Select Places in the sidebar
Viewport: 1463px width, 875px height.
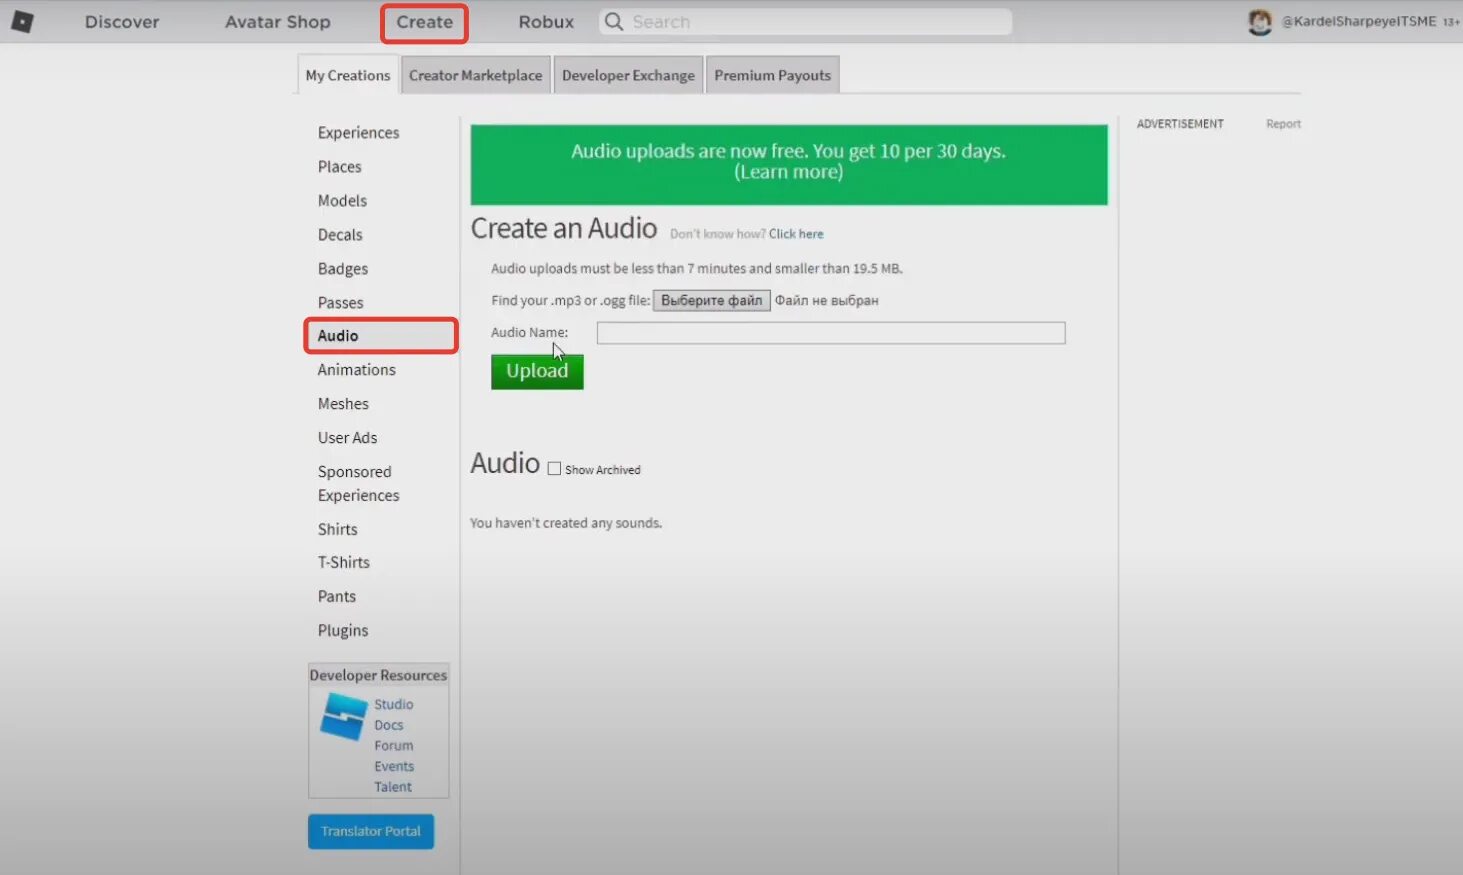pos(340,167)
